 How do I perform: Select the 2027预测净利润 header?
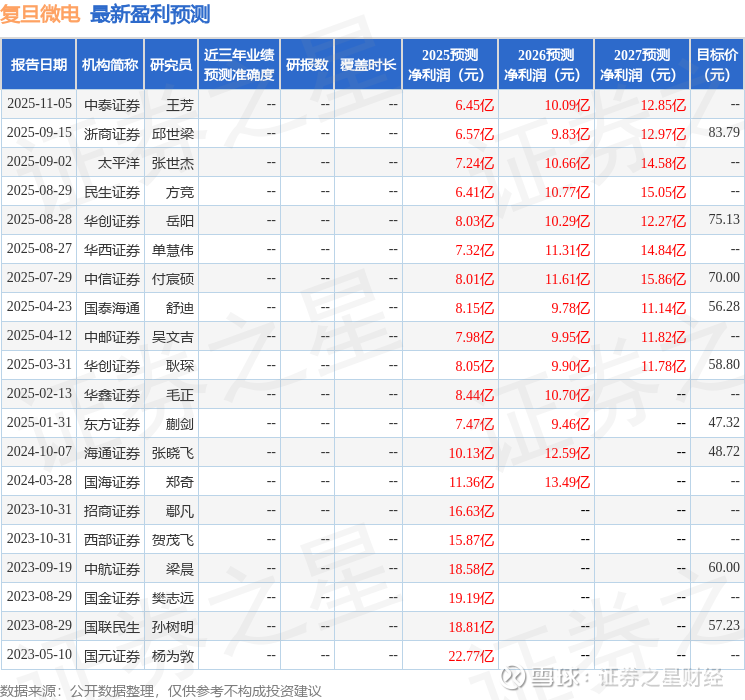click(642, 65)
